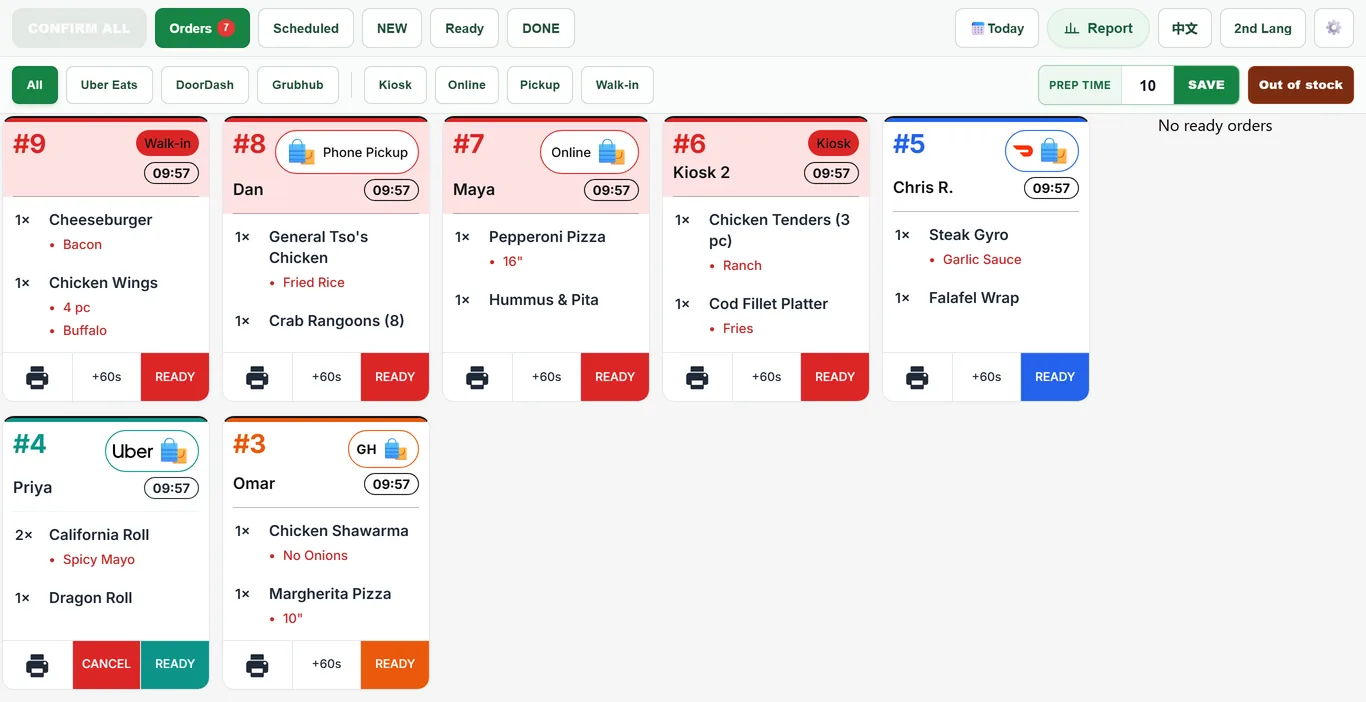This screenshot has width=1366, height=702.
Task: Open the Report view
Action: [x=1098, y=28]
